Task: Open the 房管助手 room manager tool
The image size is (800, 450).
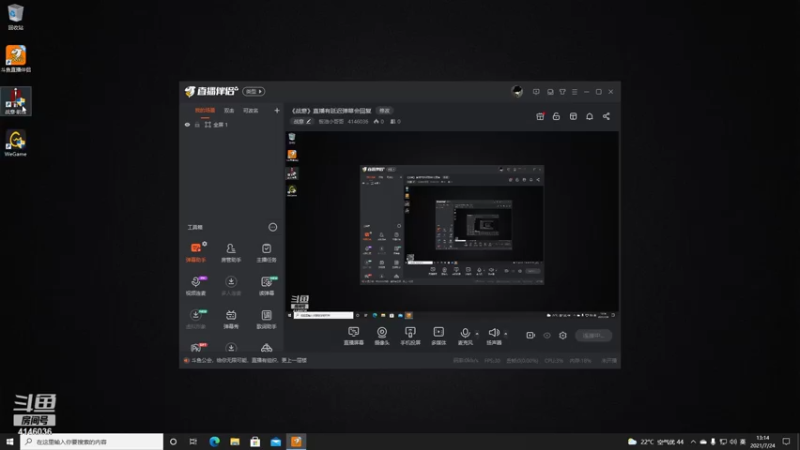Action: click(231, 253)
